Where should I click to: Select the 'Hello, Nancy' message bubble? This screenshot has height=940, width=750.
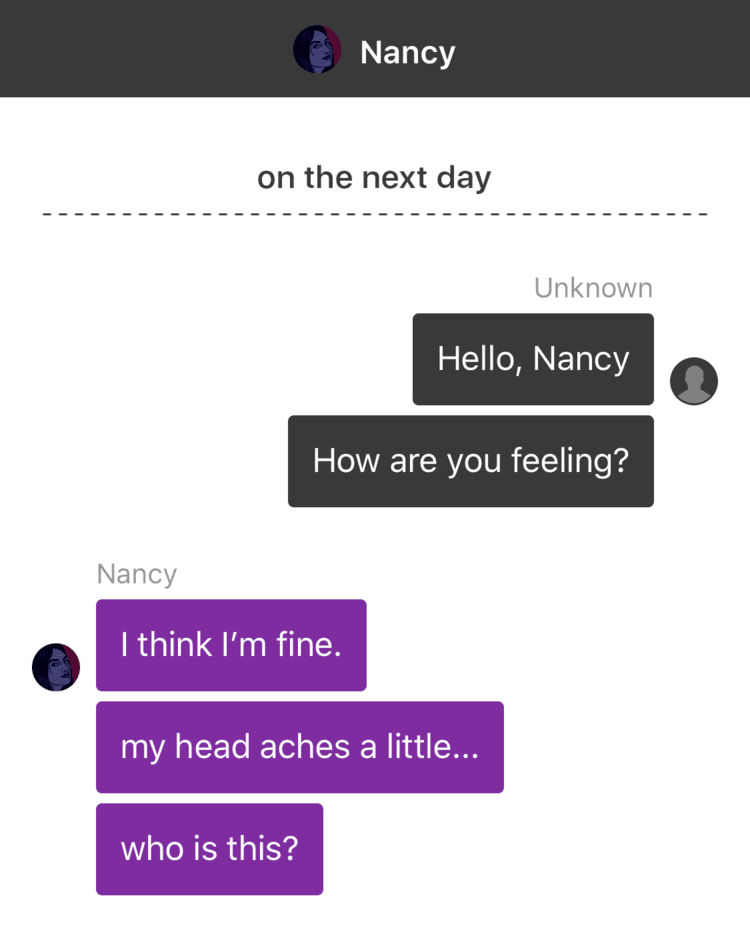coord(533,359)
